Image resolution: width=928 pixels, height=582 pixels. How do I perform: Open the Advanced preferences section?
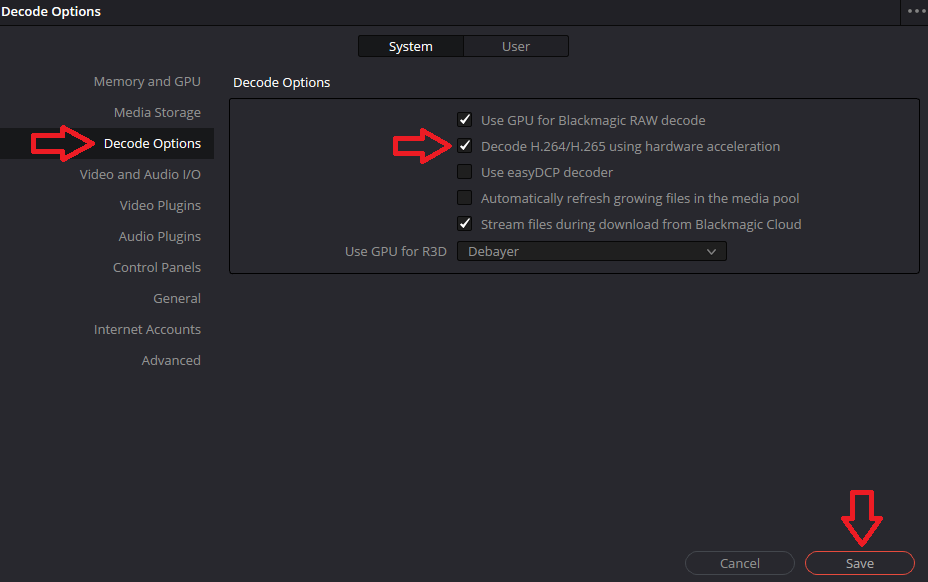[x=171, y=360]
